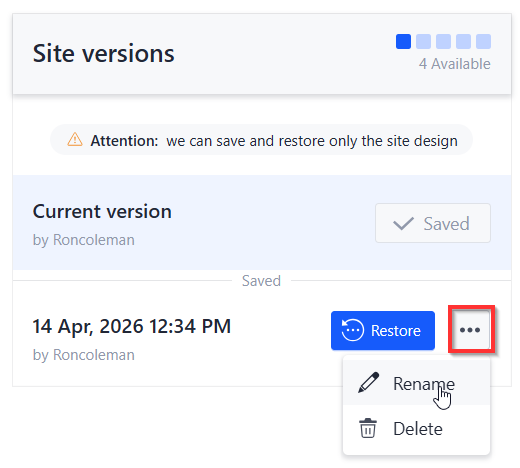Screen dimensions: 520x468
Task: Click the dark blue used version slot square
Action: [403, 41]
